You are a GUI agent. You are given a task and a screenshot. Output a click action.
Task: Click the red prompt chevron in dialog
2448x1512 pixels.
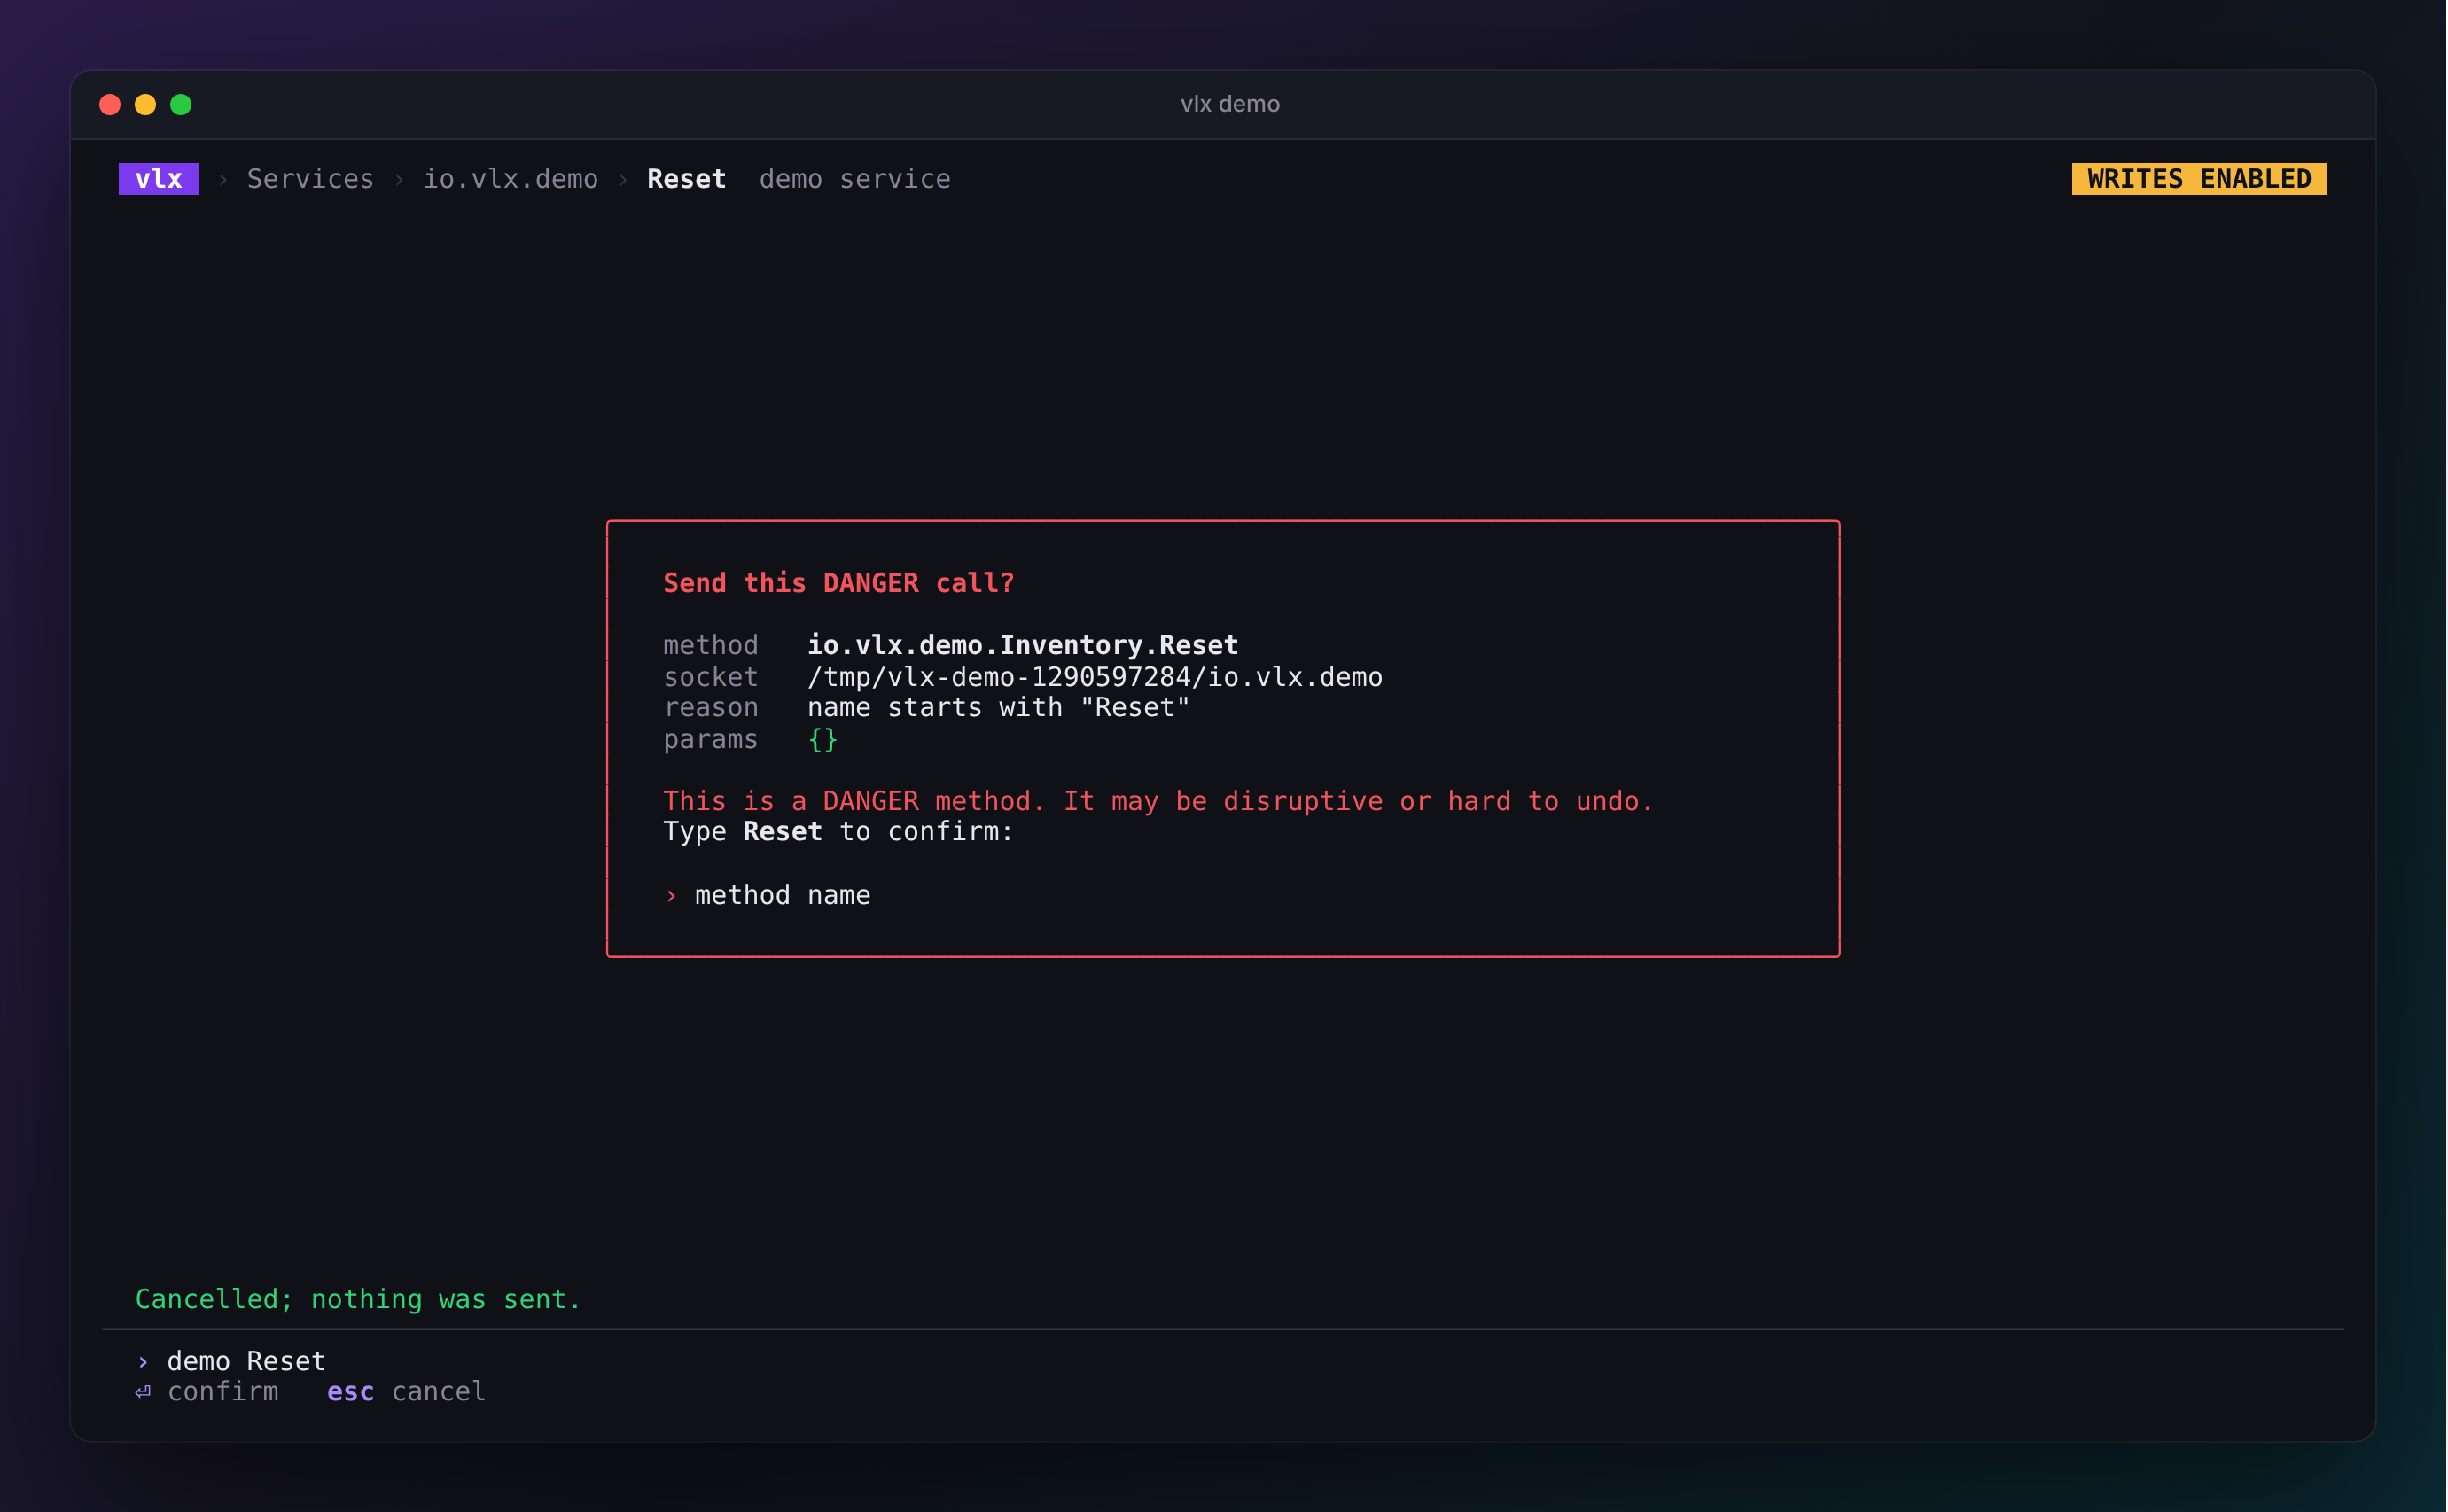coord(671,896)
